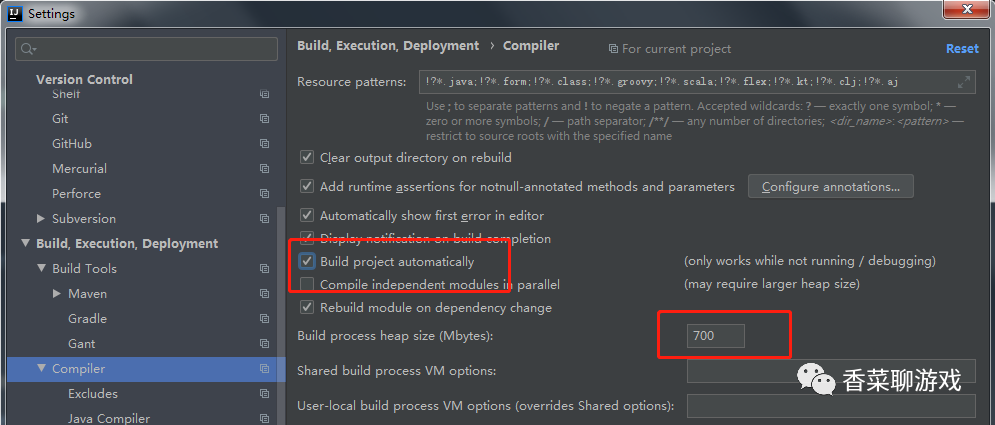Click the project-level icon beside Compiler

pos(264,369)
